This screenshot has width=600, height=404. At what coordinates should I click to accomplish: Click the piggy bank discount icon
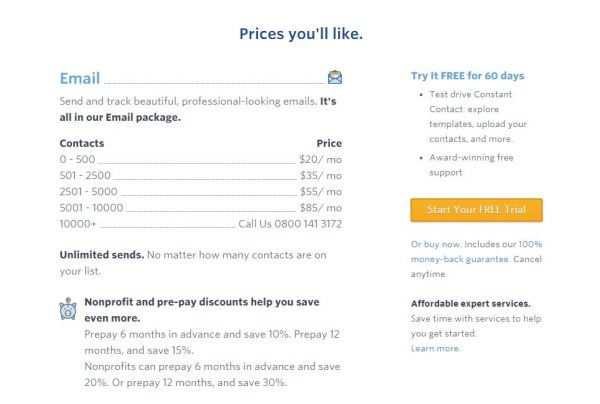[x=68, y=309]
